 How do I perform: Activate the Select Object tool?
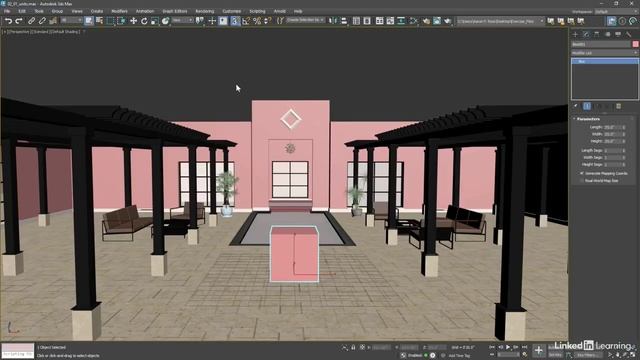coord(89,21)
